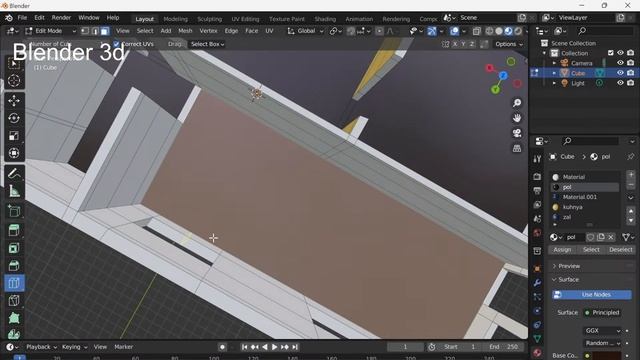Select the Cursor tool in toolbar
Screen dimensions: 640x360
point(14,80)
